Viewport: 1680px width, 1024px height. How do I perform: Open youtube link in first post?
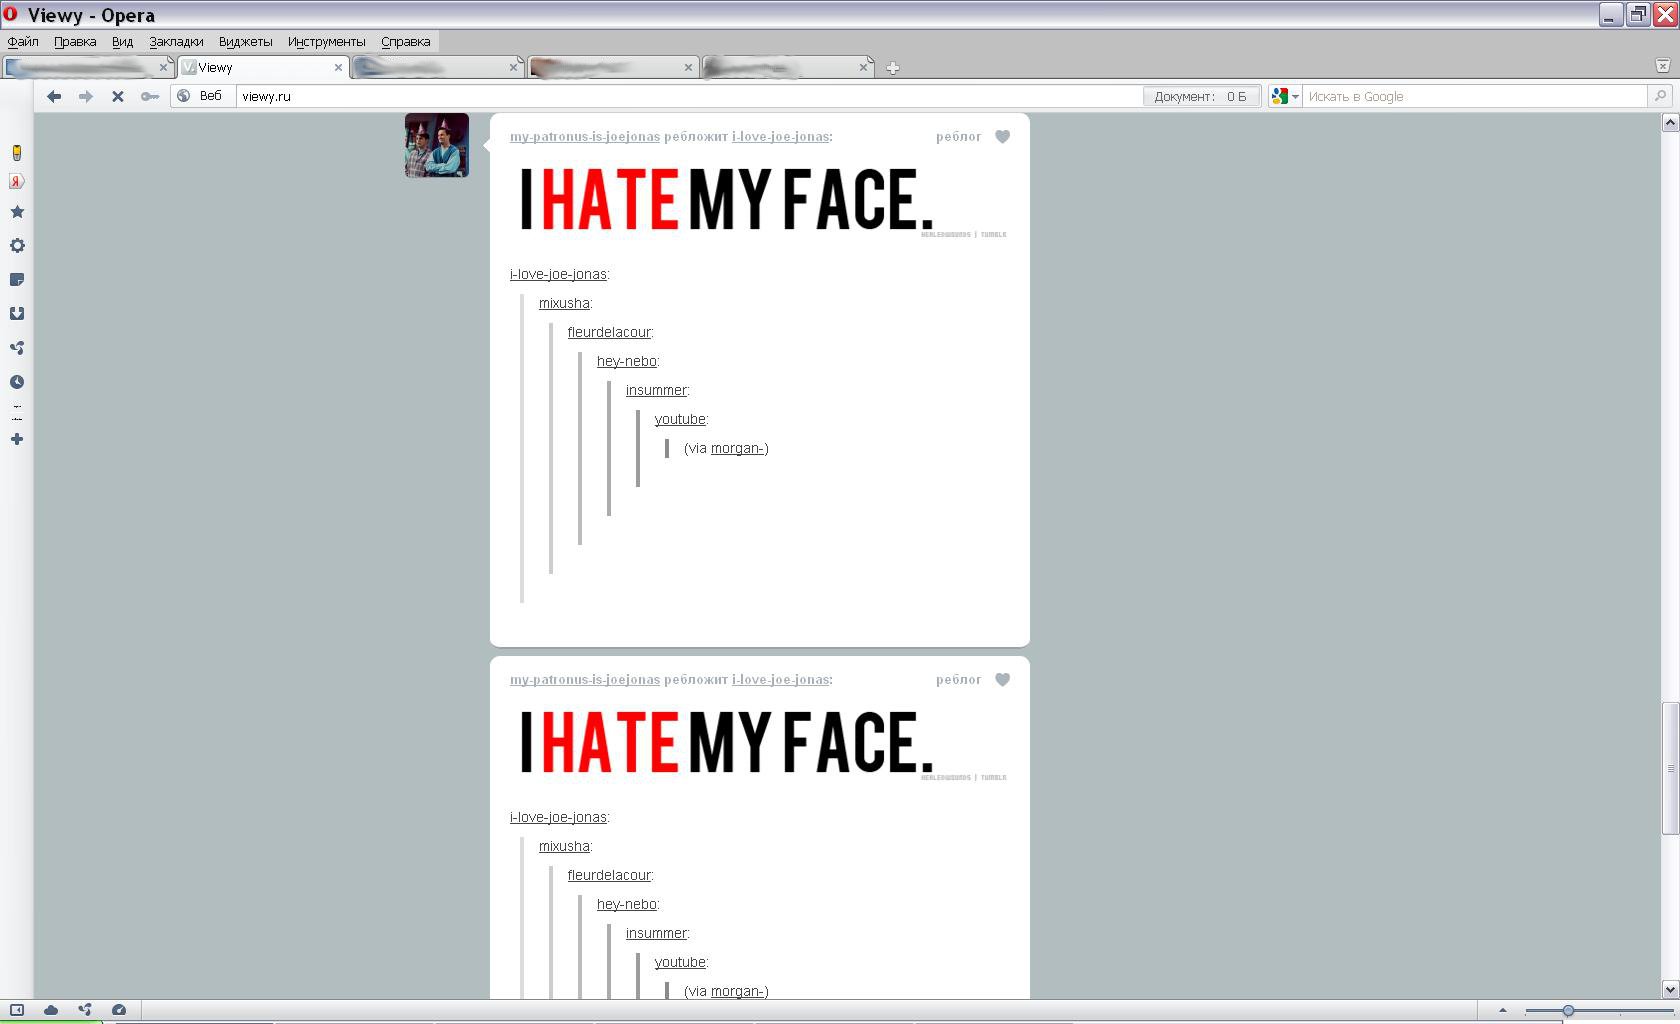pos(680,419)
